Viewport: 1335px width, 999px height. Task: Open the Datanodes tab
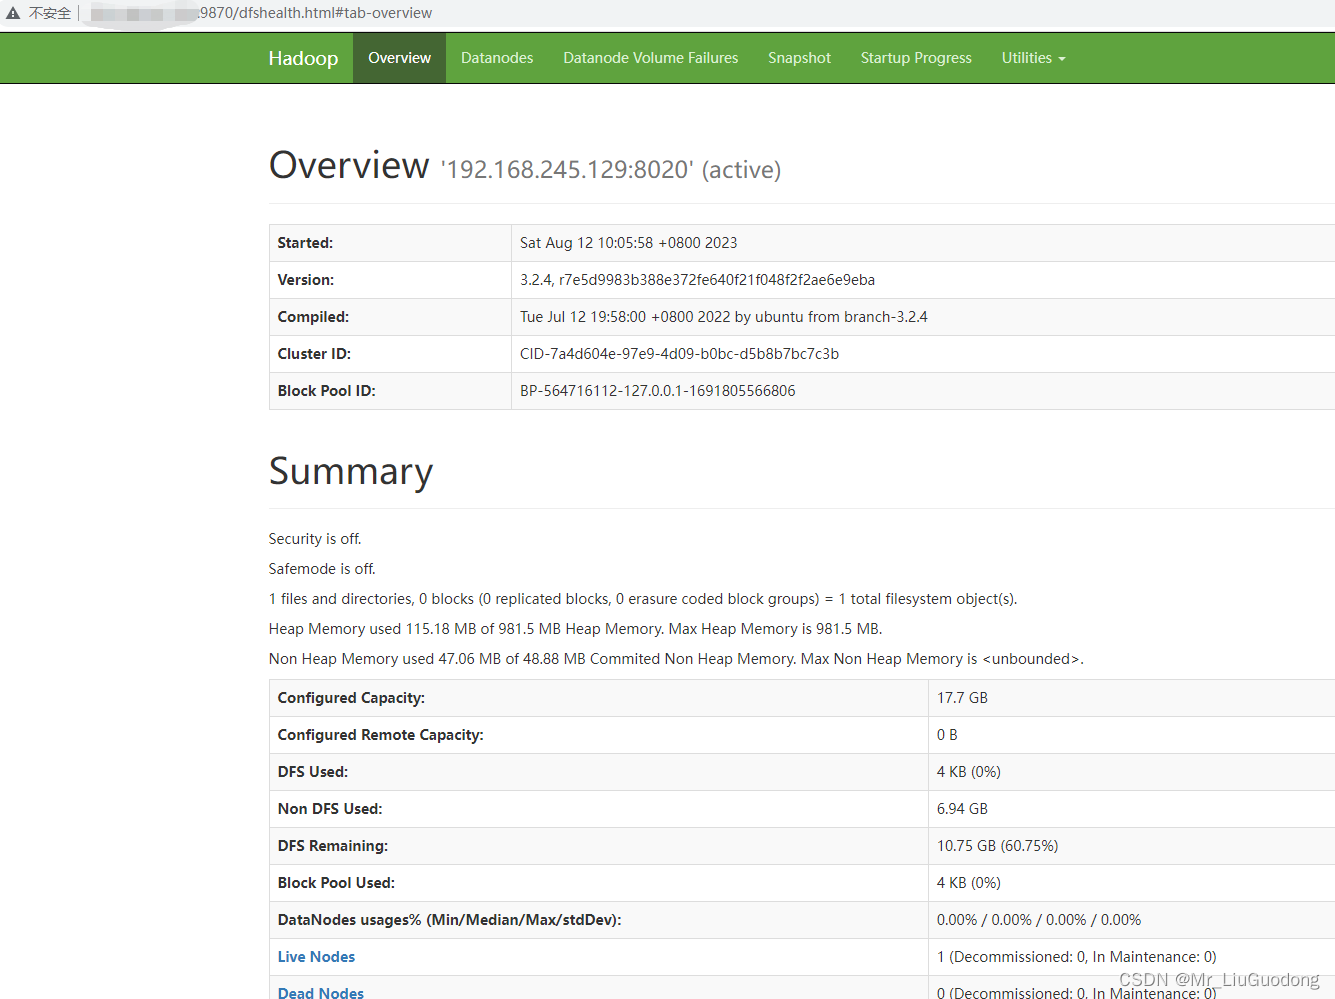pos(497,58)
